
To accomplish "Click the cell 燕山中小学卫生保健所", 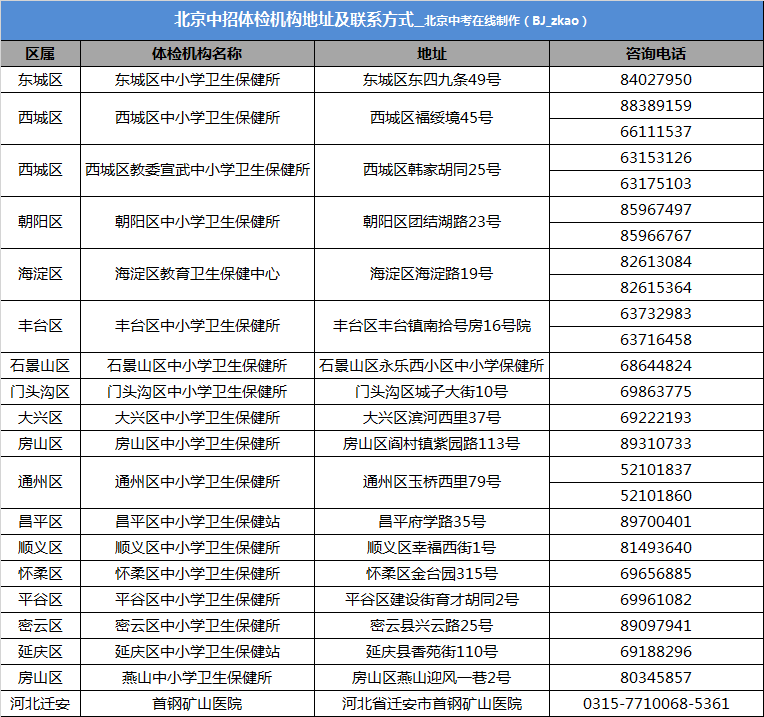I will (197, 678).
